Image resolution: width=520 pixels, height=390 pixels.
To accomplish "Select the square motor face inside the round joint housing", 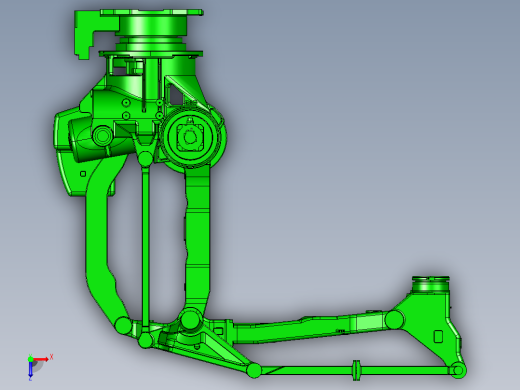I will pyautogui.click(x=190, y=137).
